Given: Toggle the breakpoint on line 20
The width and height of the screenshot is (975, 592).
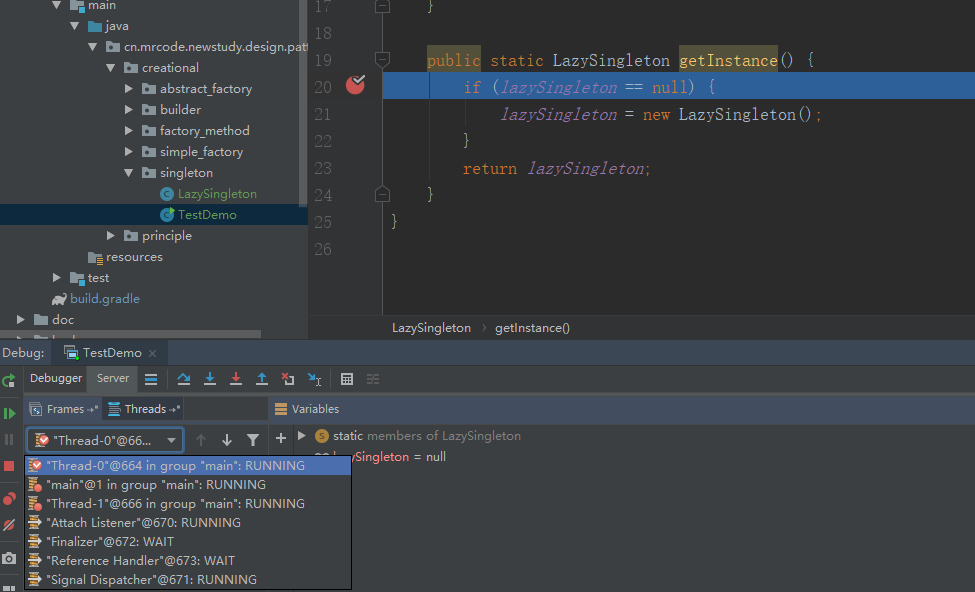Looking at the screenshot, I should click(355, 86).
